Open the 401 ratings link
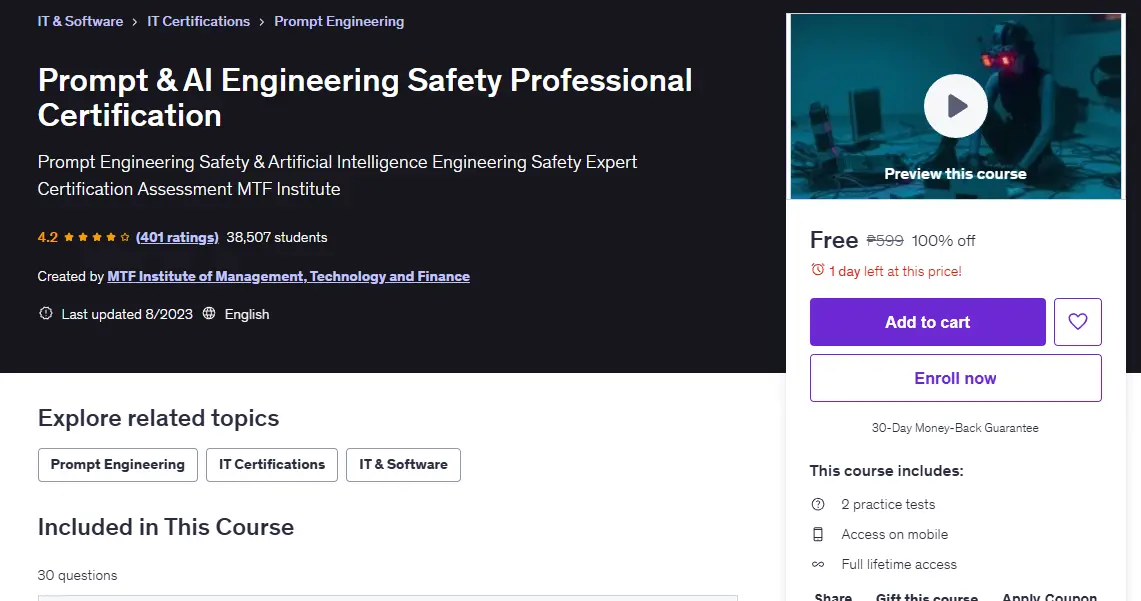Viewport: 1141px width, 601px height. (177, 237)
